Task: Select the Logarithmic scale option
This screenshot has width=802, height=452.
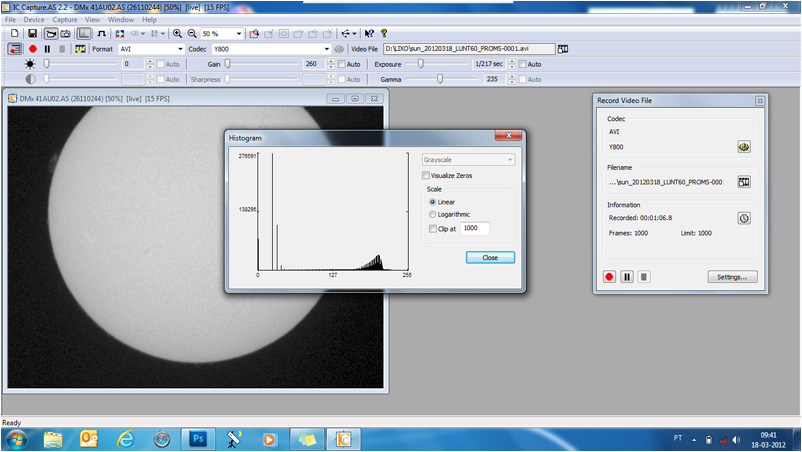Action: pos(432,214)
